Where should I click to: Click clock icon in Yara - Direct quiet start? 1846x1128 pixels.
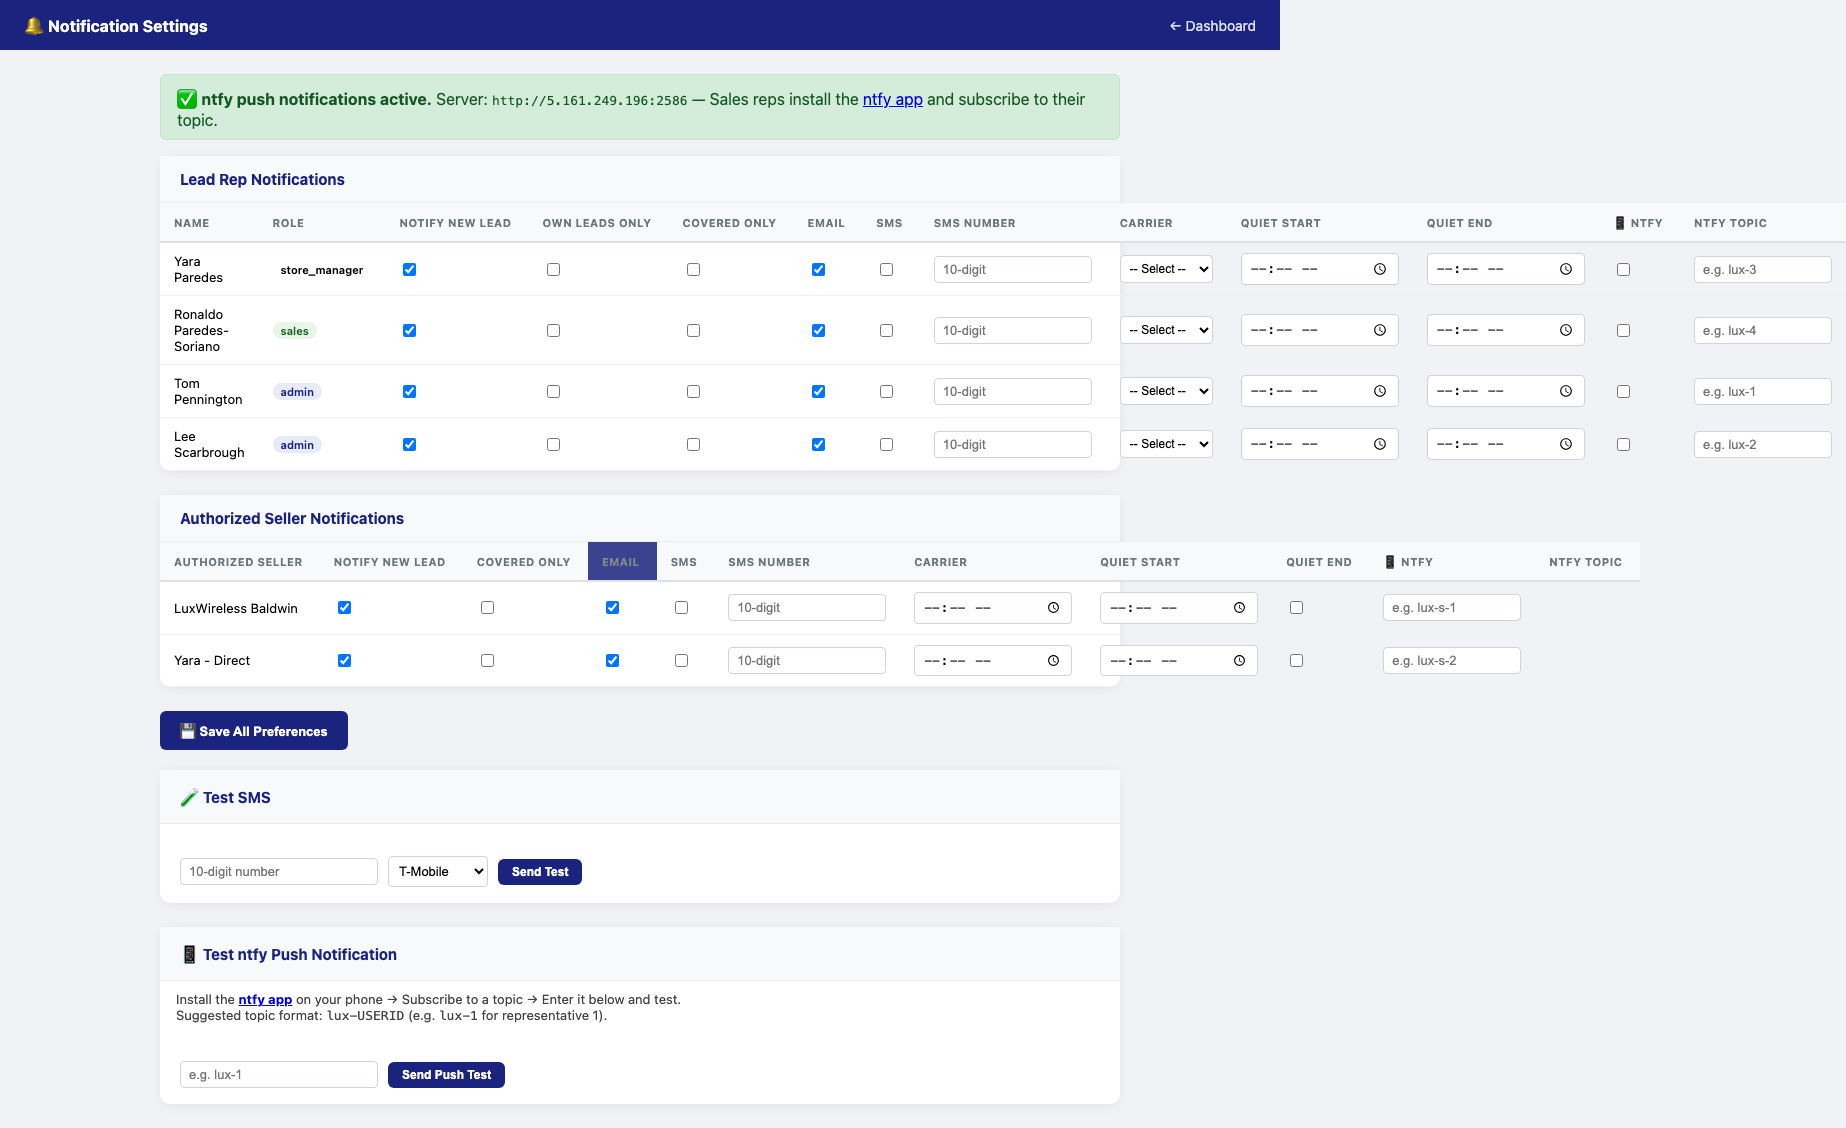click(1239, 660)
